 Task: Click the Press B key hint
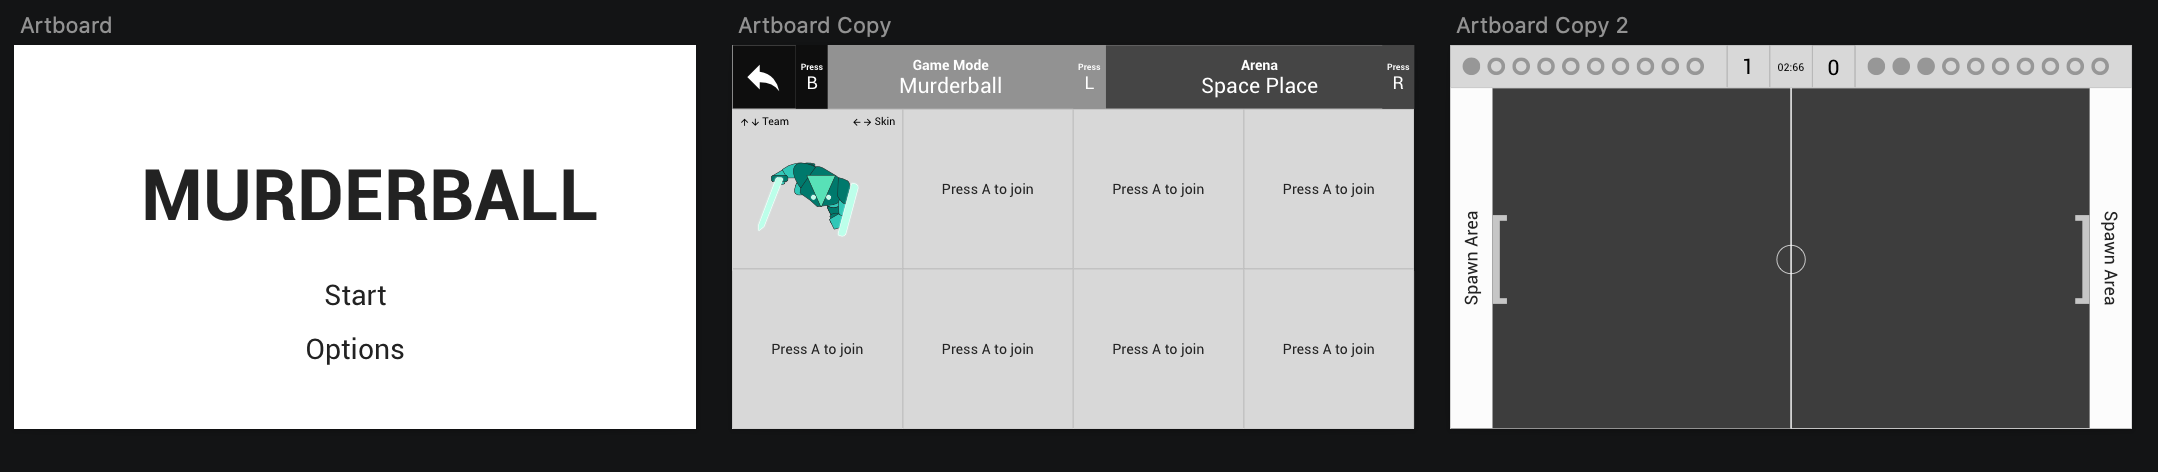[812, 78]
